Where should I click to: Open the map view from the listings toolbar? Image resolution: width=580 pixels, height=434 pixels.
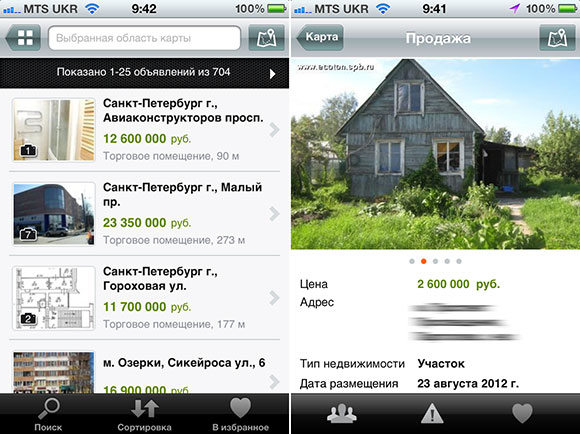[266, 38]
